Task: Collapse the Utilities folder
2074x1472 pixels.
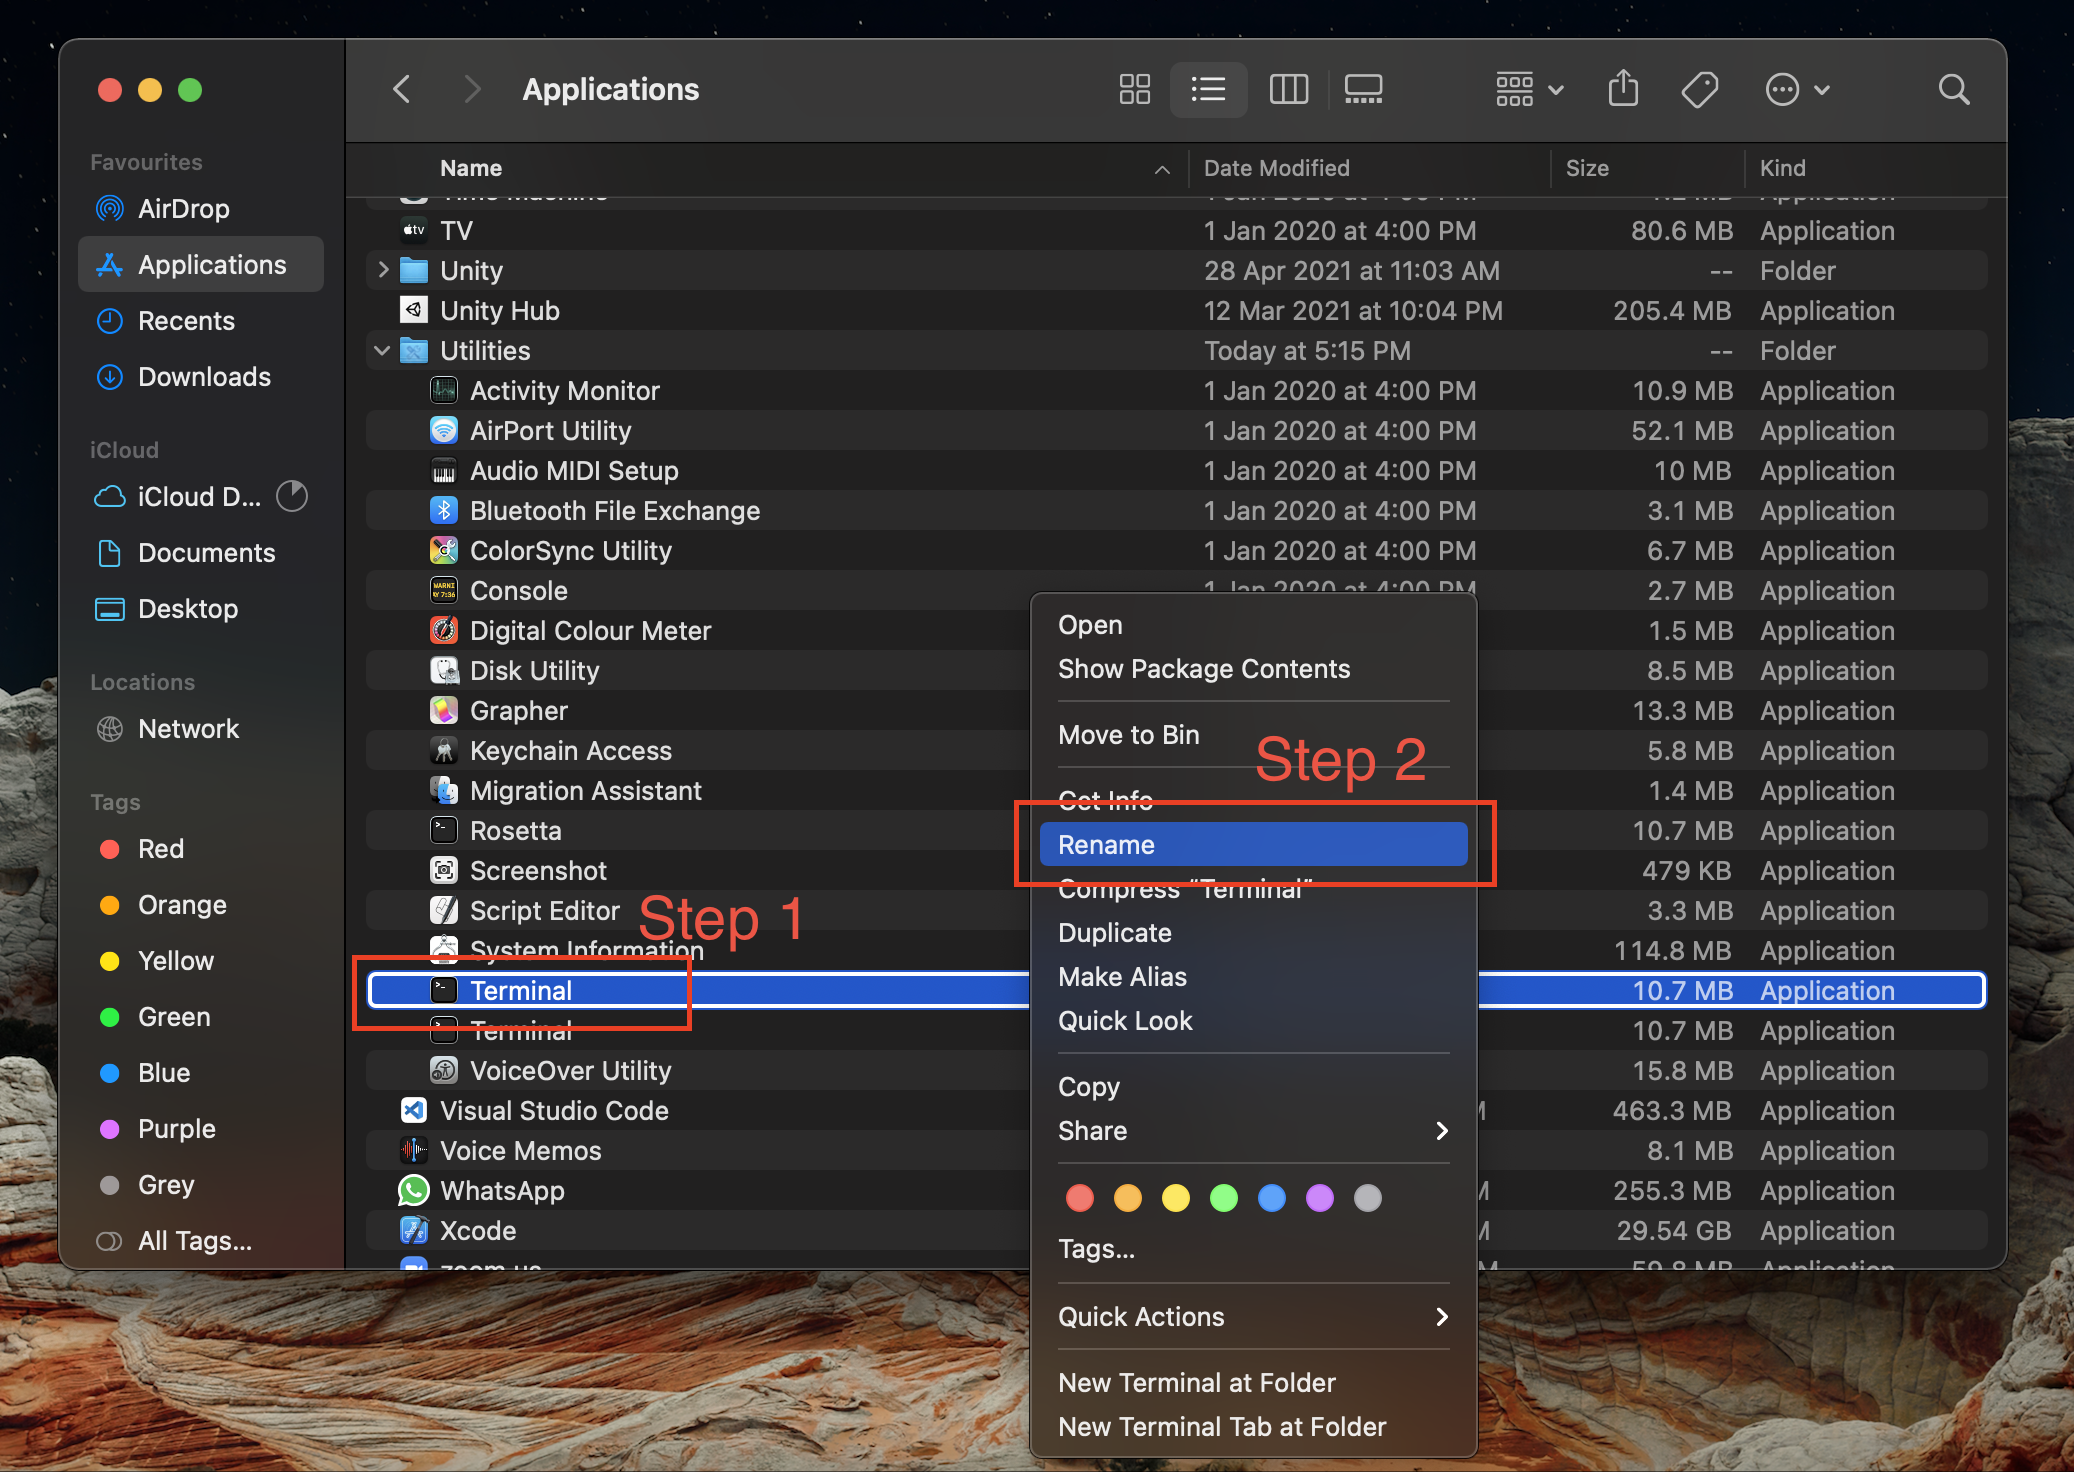Action: [381, 351]
